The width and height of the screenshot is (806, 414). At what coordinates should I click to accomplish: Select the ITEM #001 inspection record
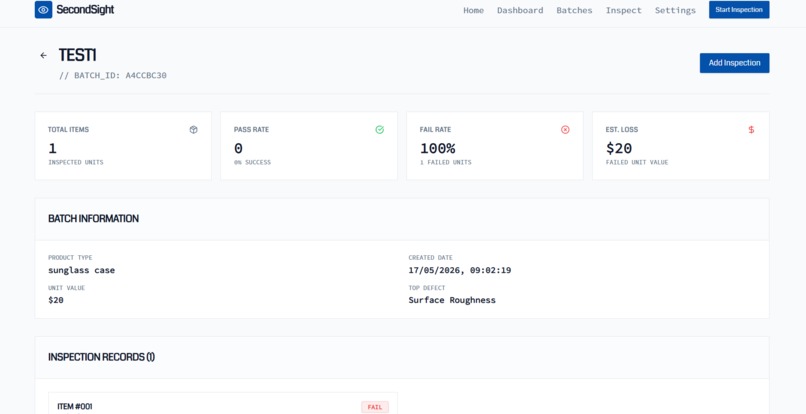223,403
